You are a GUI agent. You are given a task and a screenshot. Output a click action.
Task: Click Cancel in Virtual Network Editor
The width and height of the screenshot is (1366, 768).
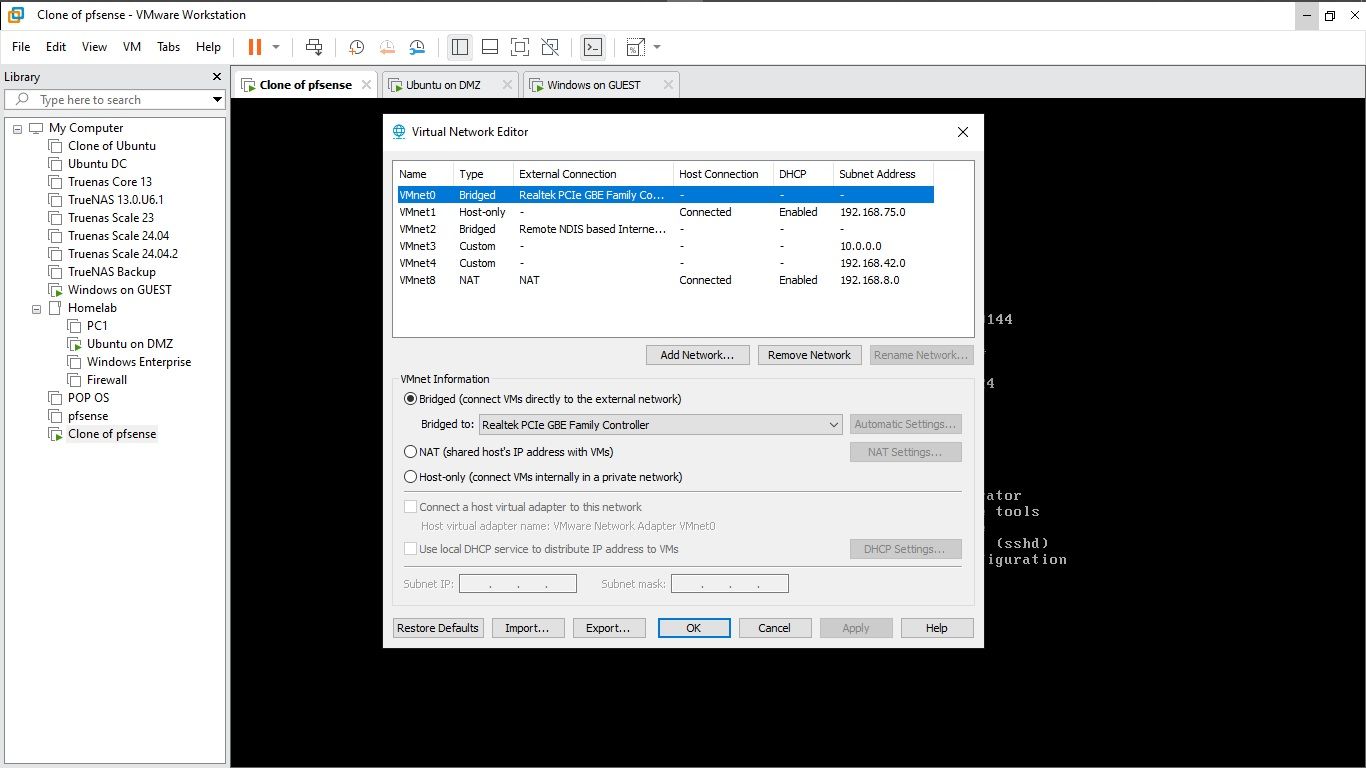pos(775,628)
